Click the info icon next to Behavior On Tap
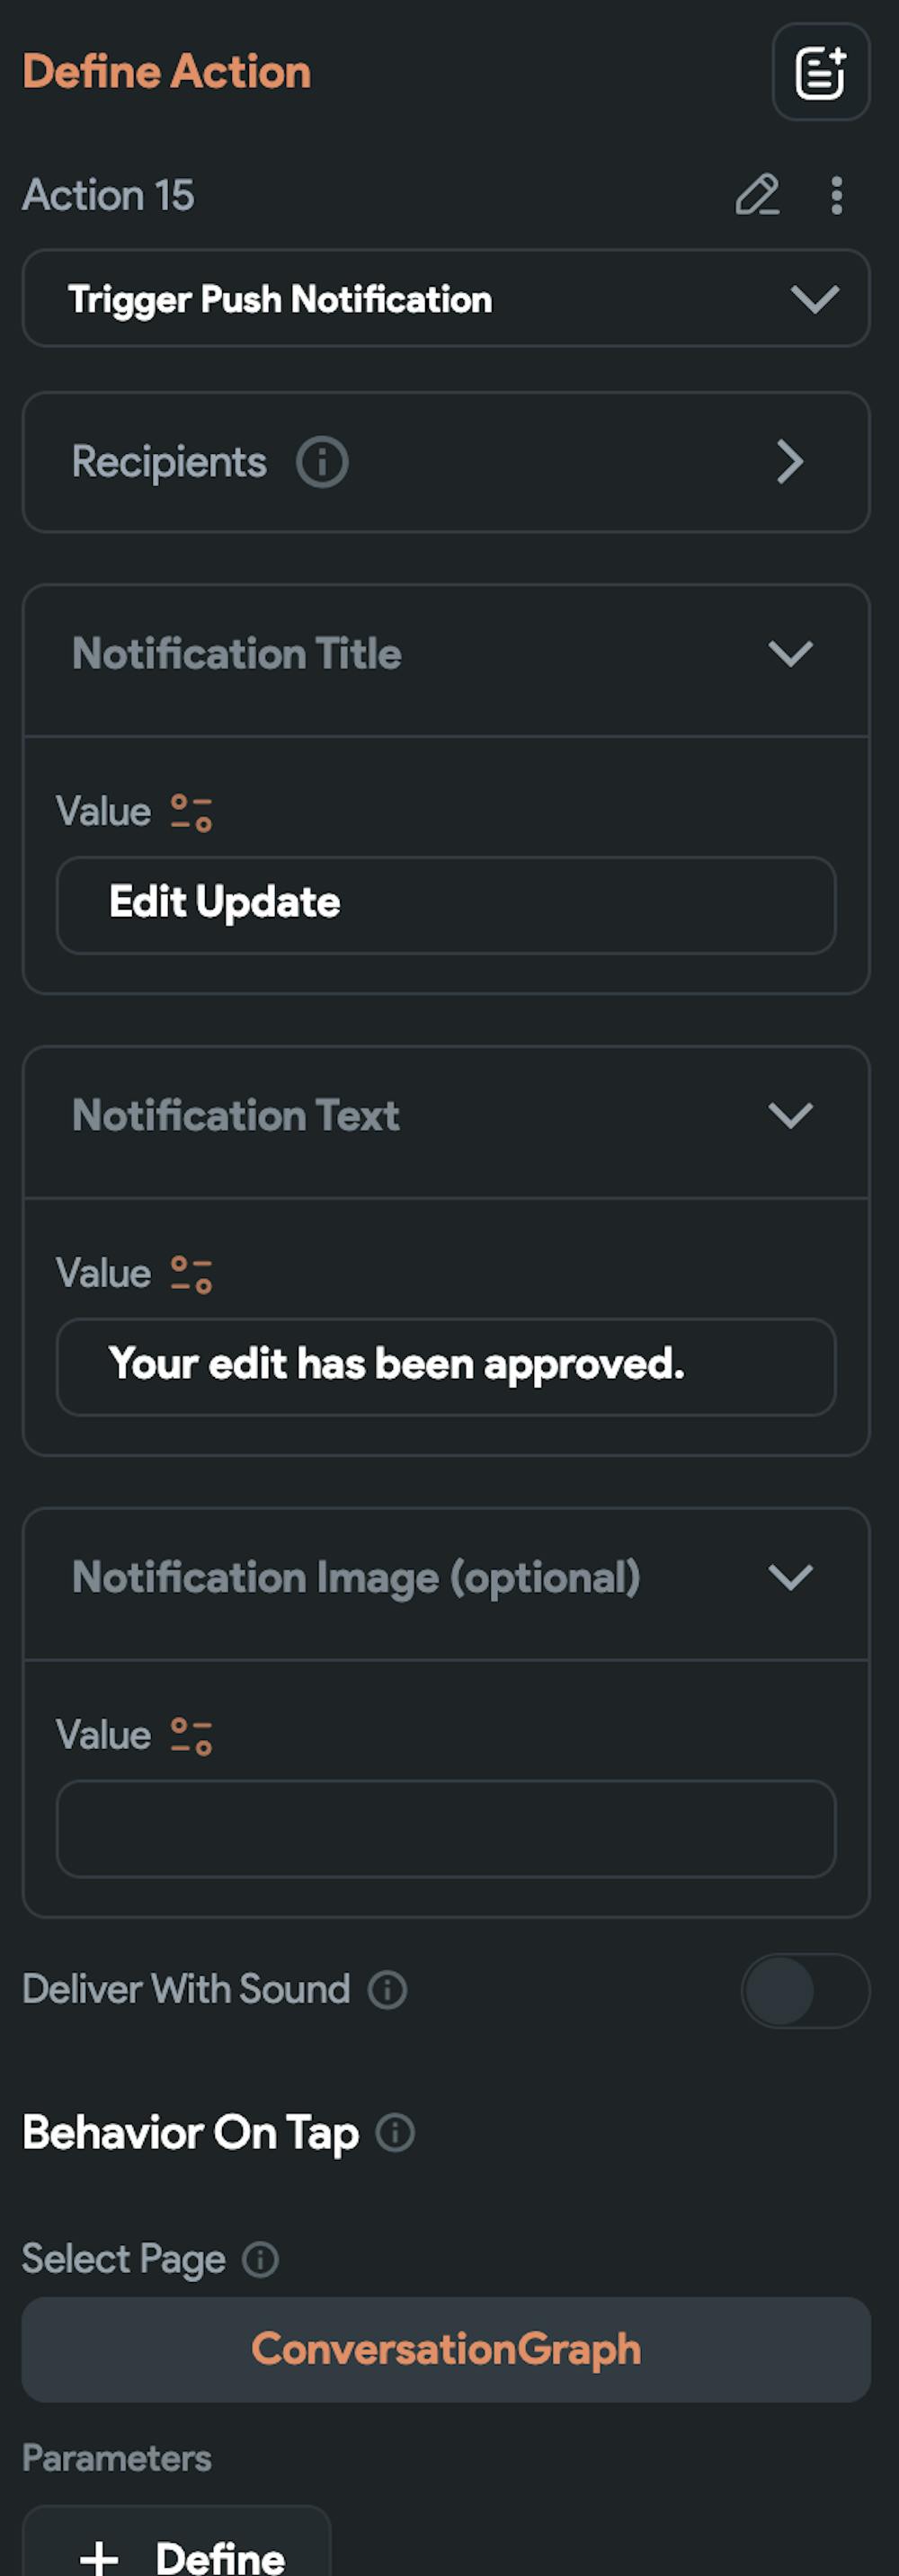The width and height of the screenshot is (899, 2576). click(x=395, y=2133)
